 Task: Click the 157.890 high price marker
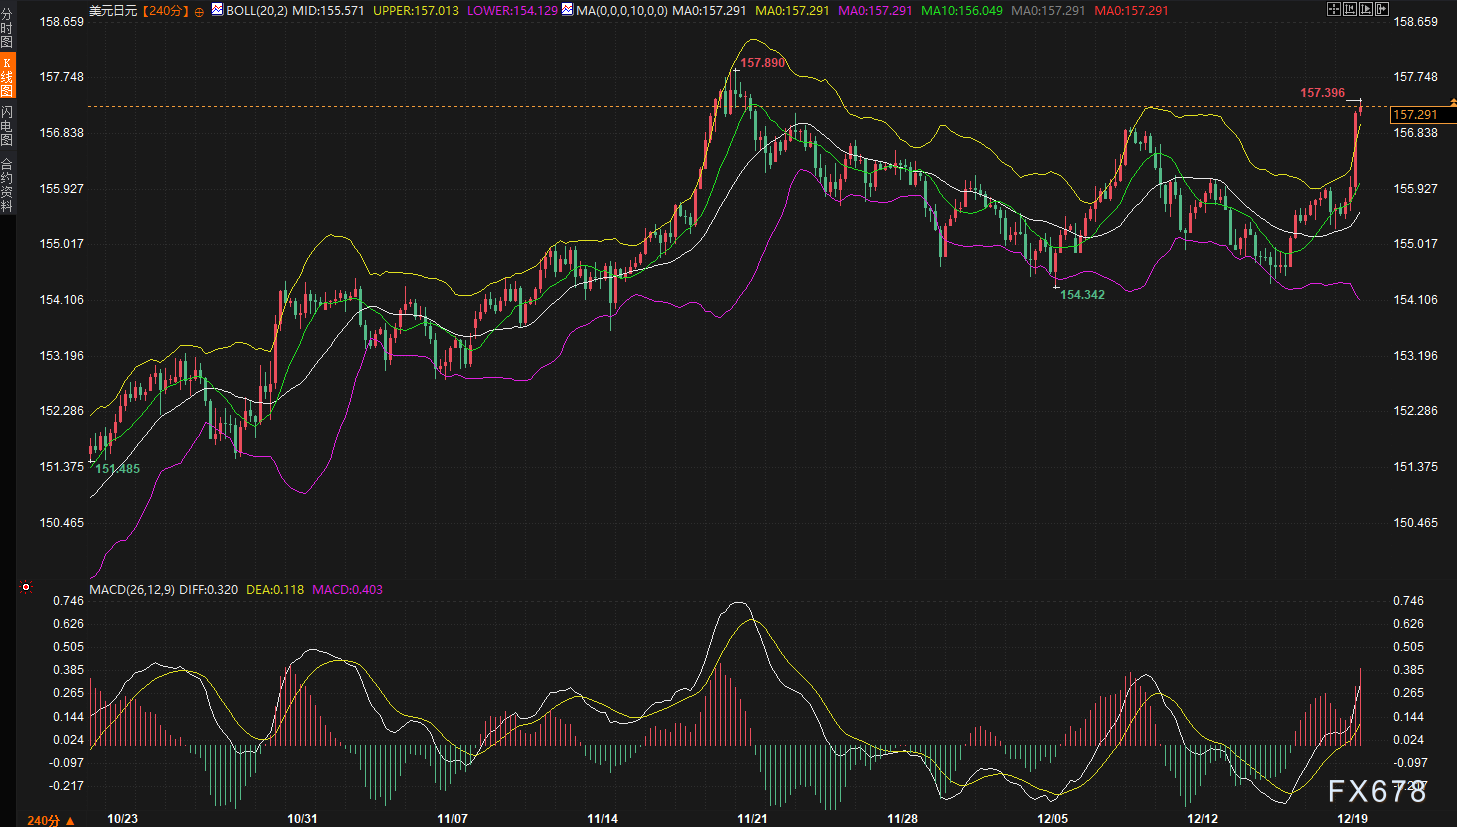click(x=762, y=63)
